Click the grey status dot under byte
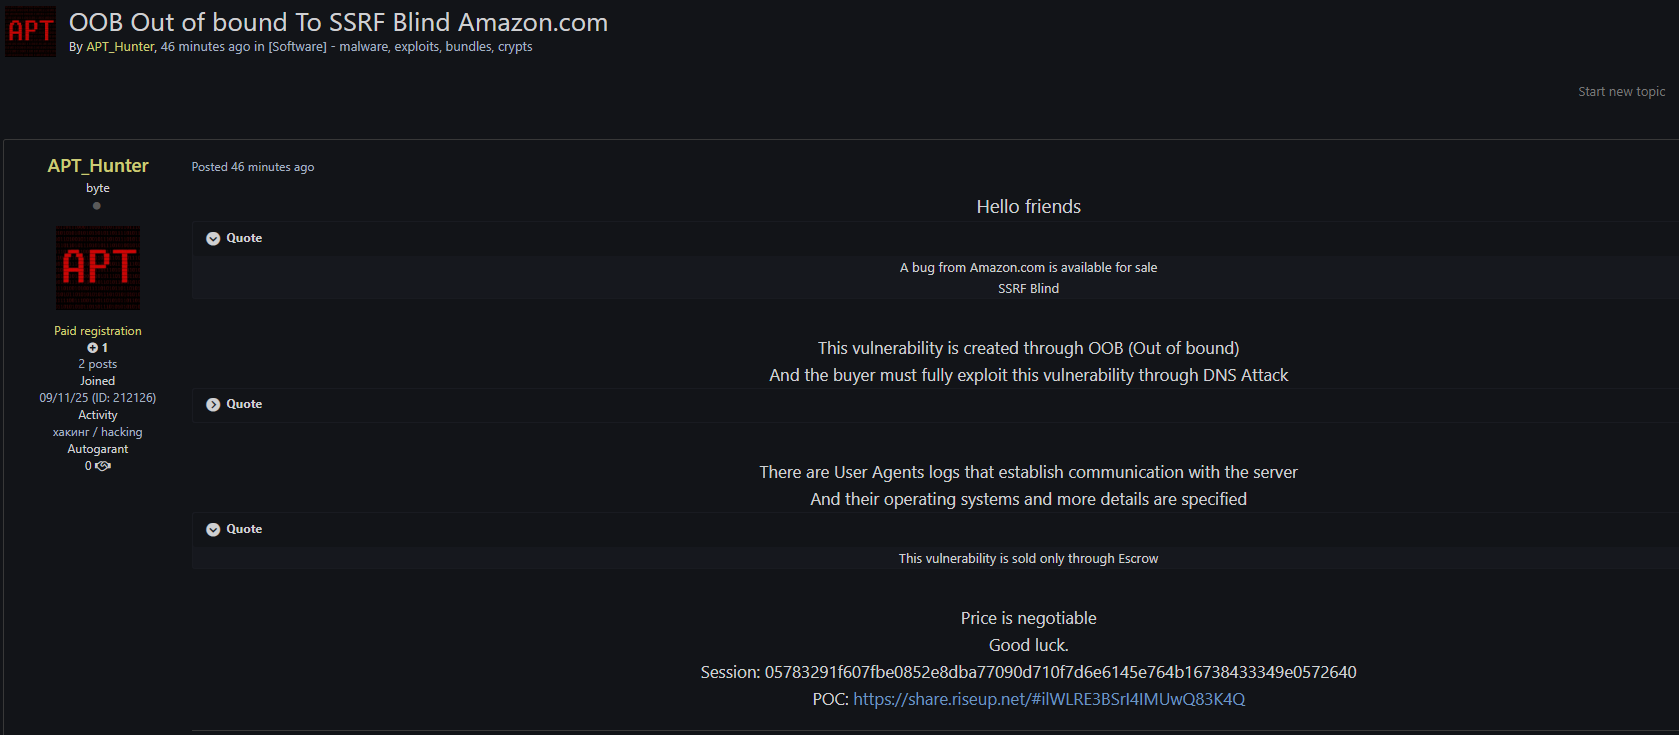The height and width of the screenshot is (735, 1679). [97, 206]
